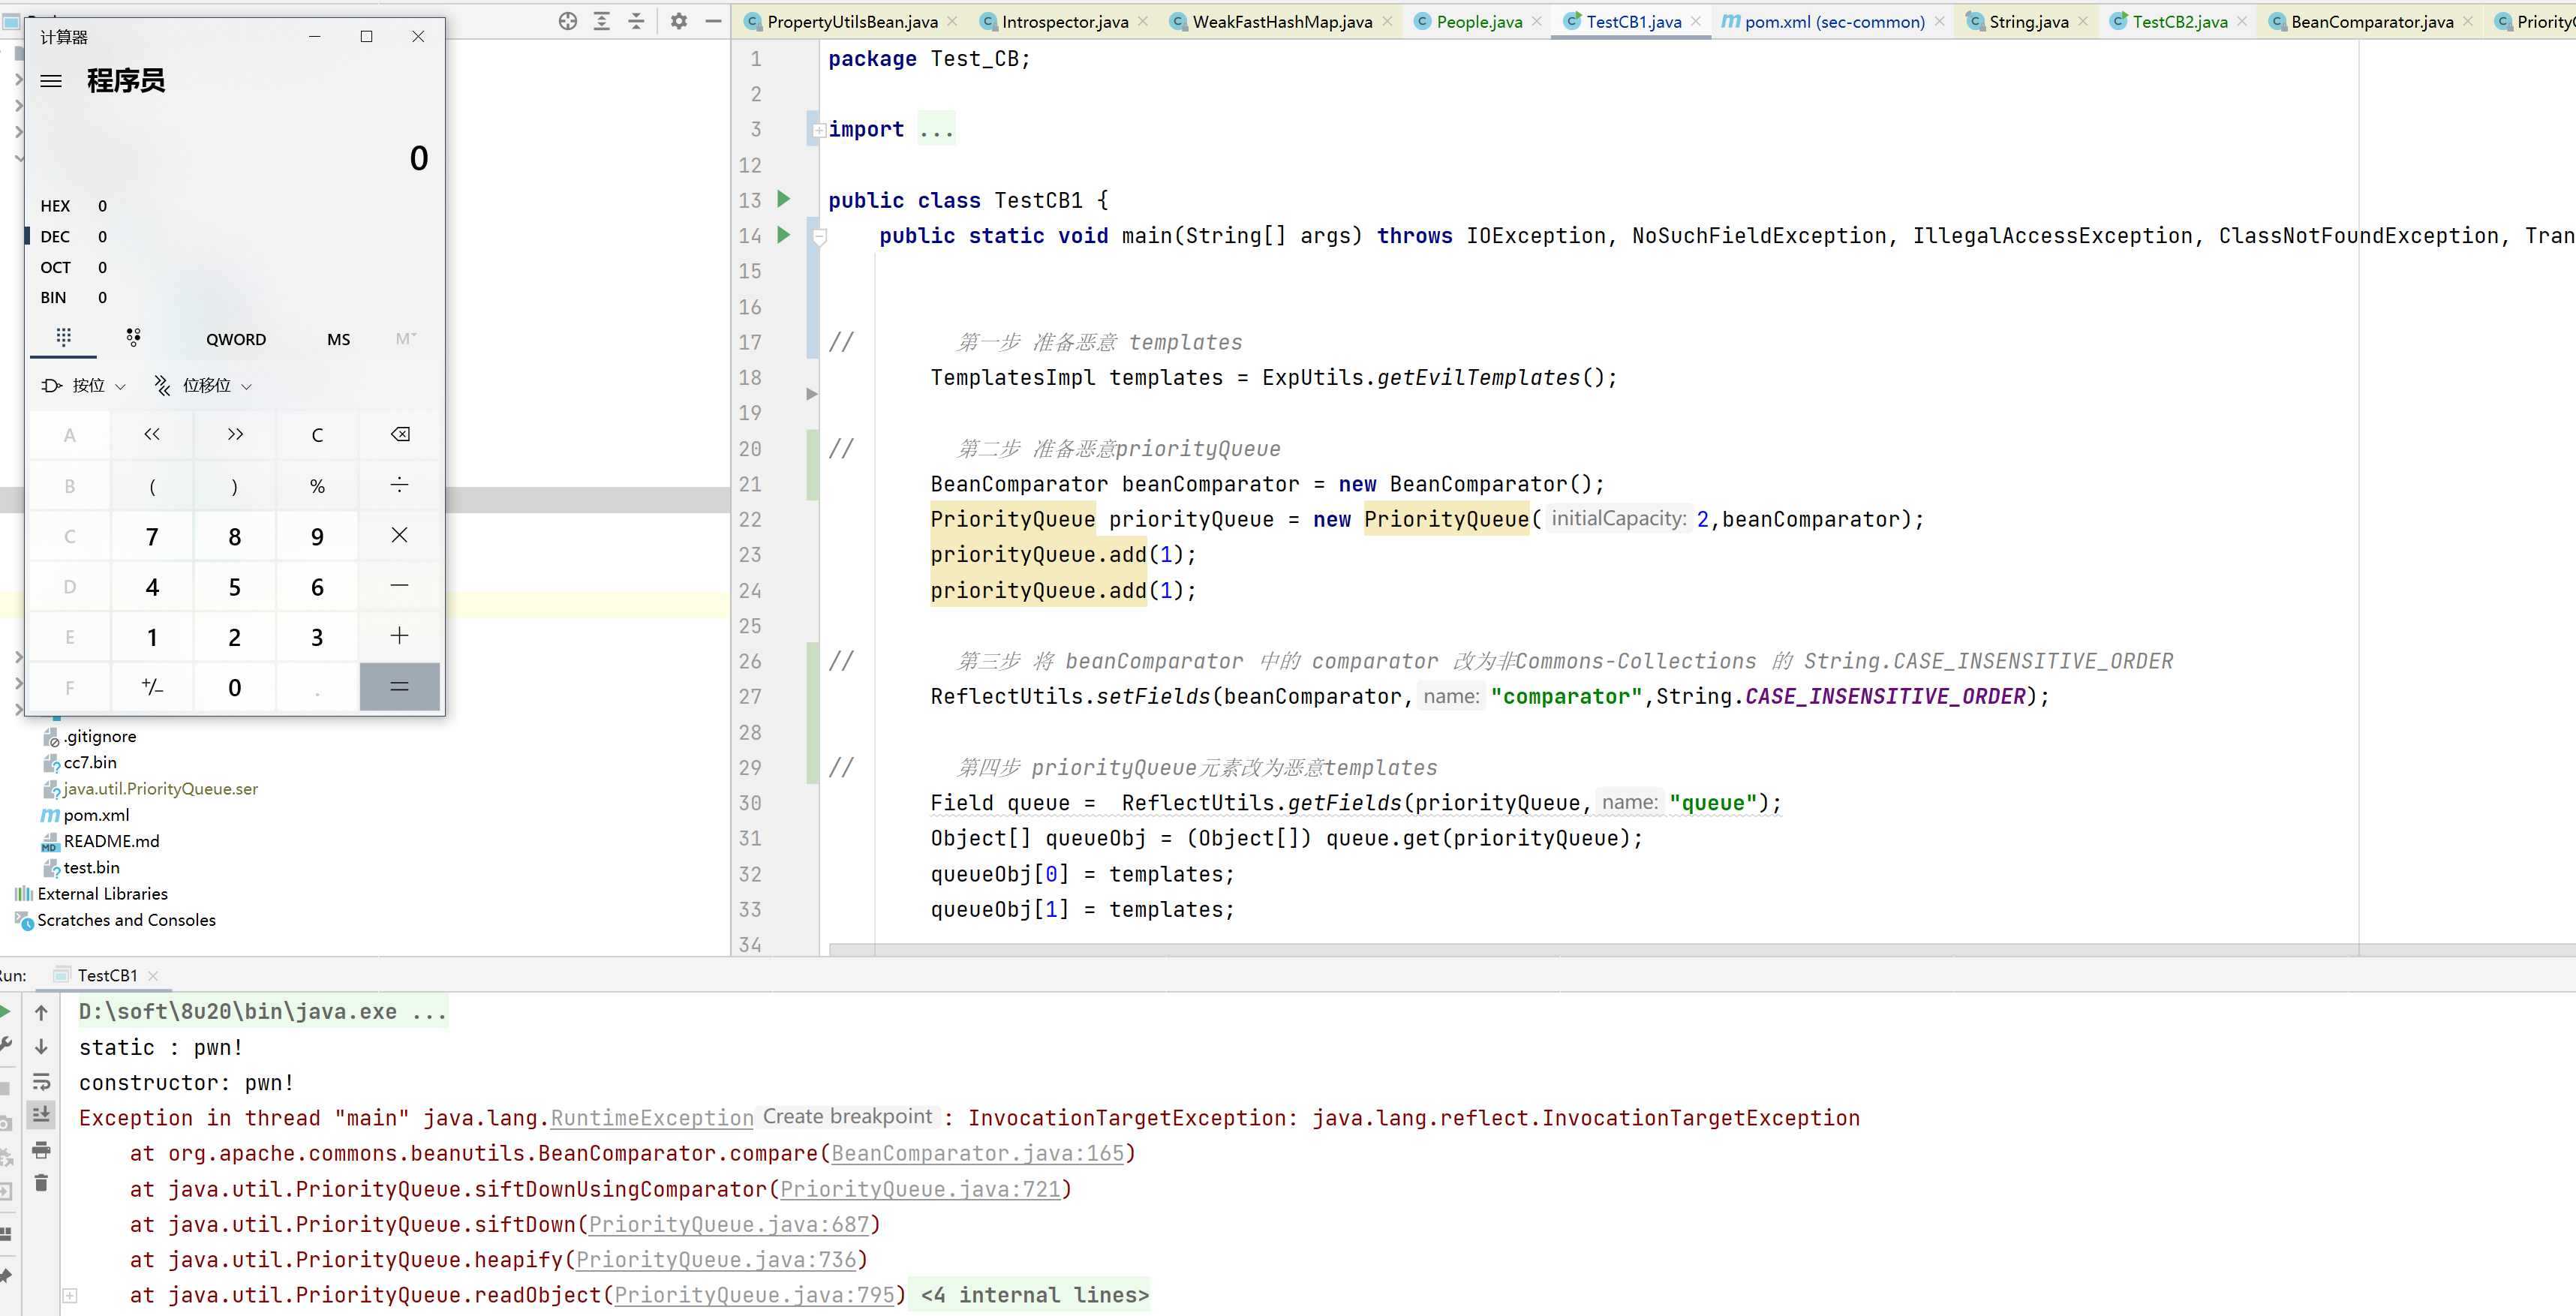
Task: Click the C clear key in Calculator
Action: 317,434
